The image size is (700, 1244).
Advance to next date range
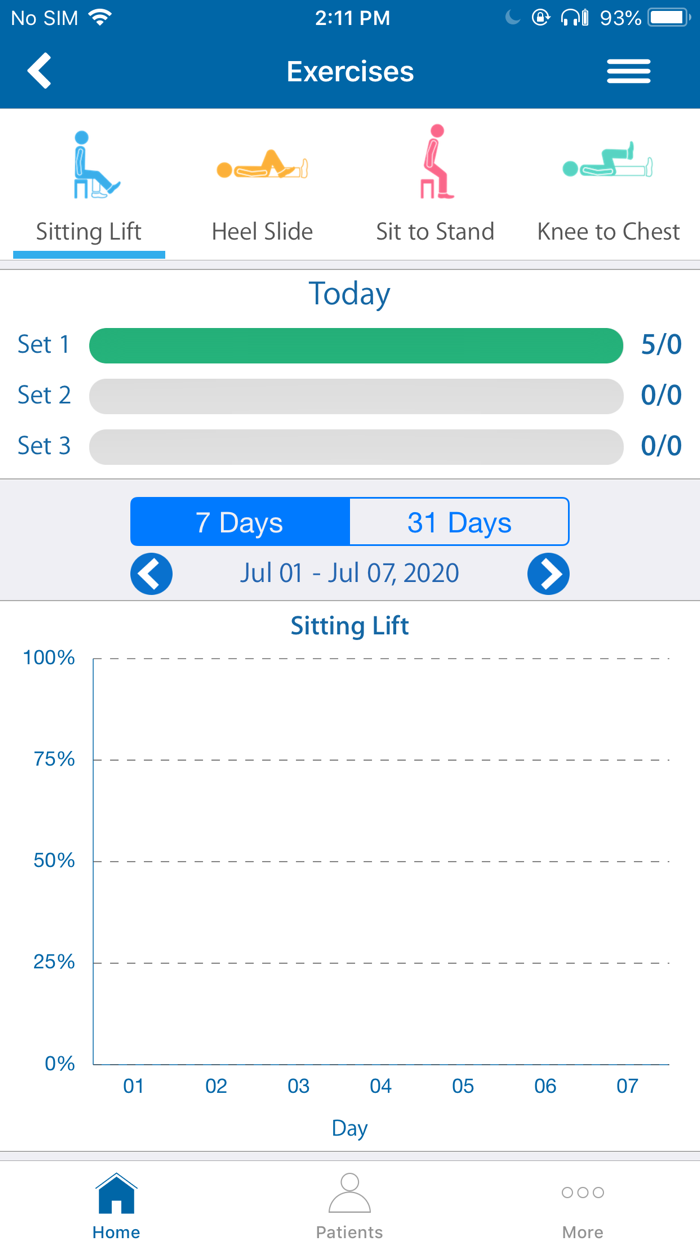point(548,574)
